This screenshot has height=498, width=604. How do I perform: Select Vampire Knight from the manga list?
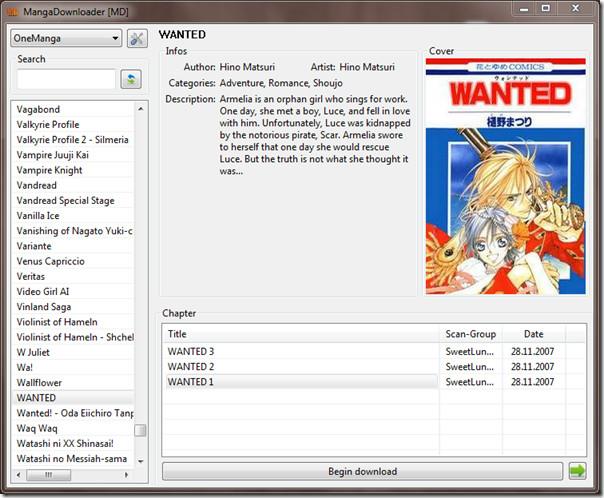pyautogui.click(x=49, y=170)
